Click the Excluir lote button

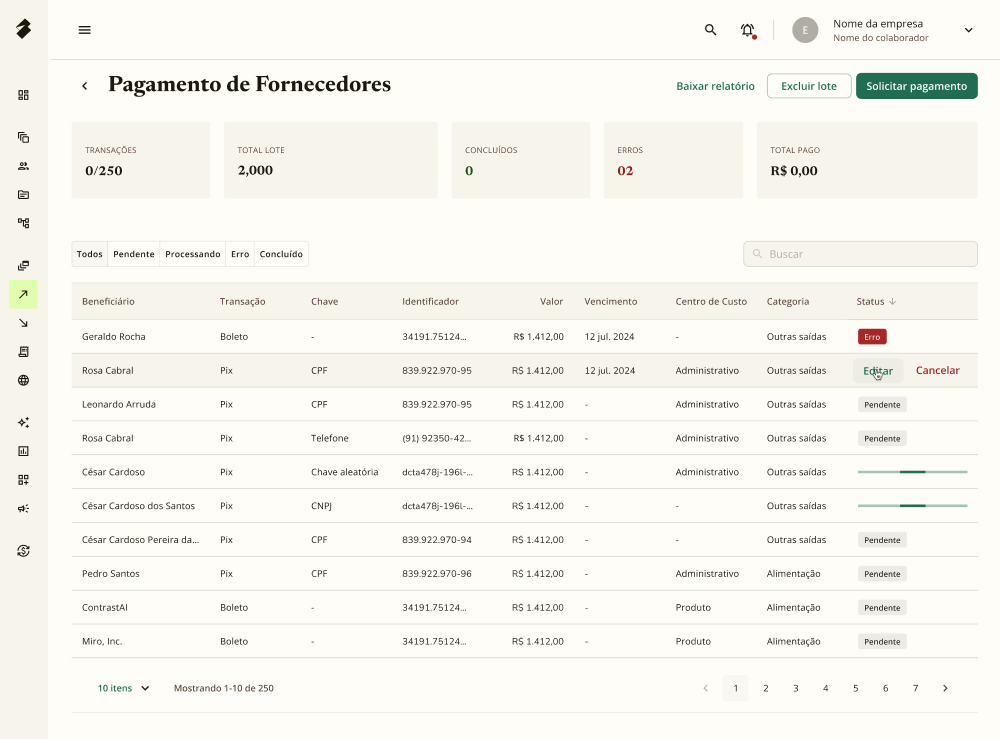click(x=809, y=86)
